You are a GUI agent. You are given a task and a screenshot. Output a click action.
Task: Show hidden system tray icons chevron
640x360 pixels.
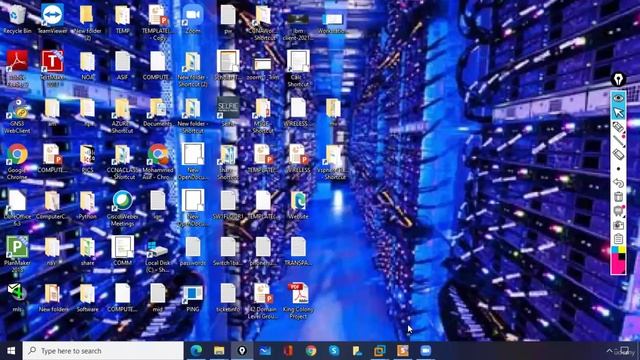pyautogui.click(x=609, y=351)
